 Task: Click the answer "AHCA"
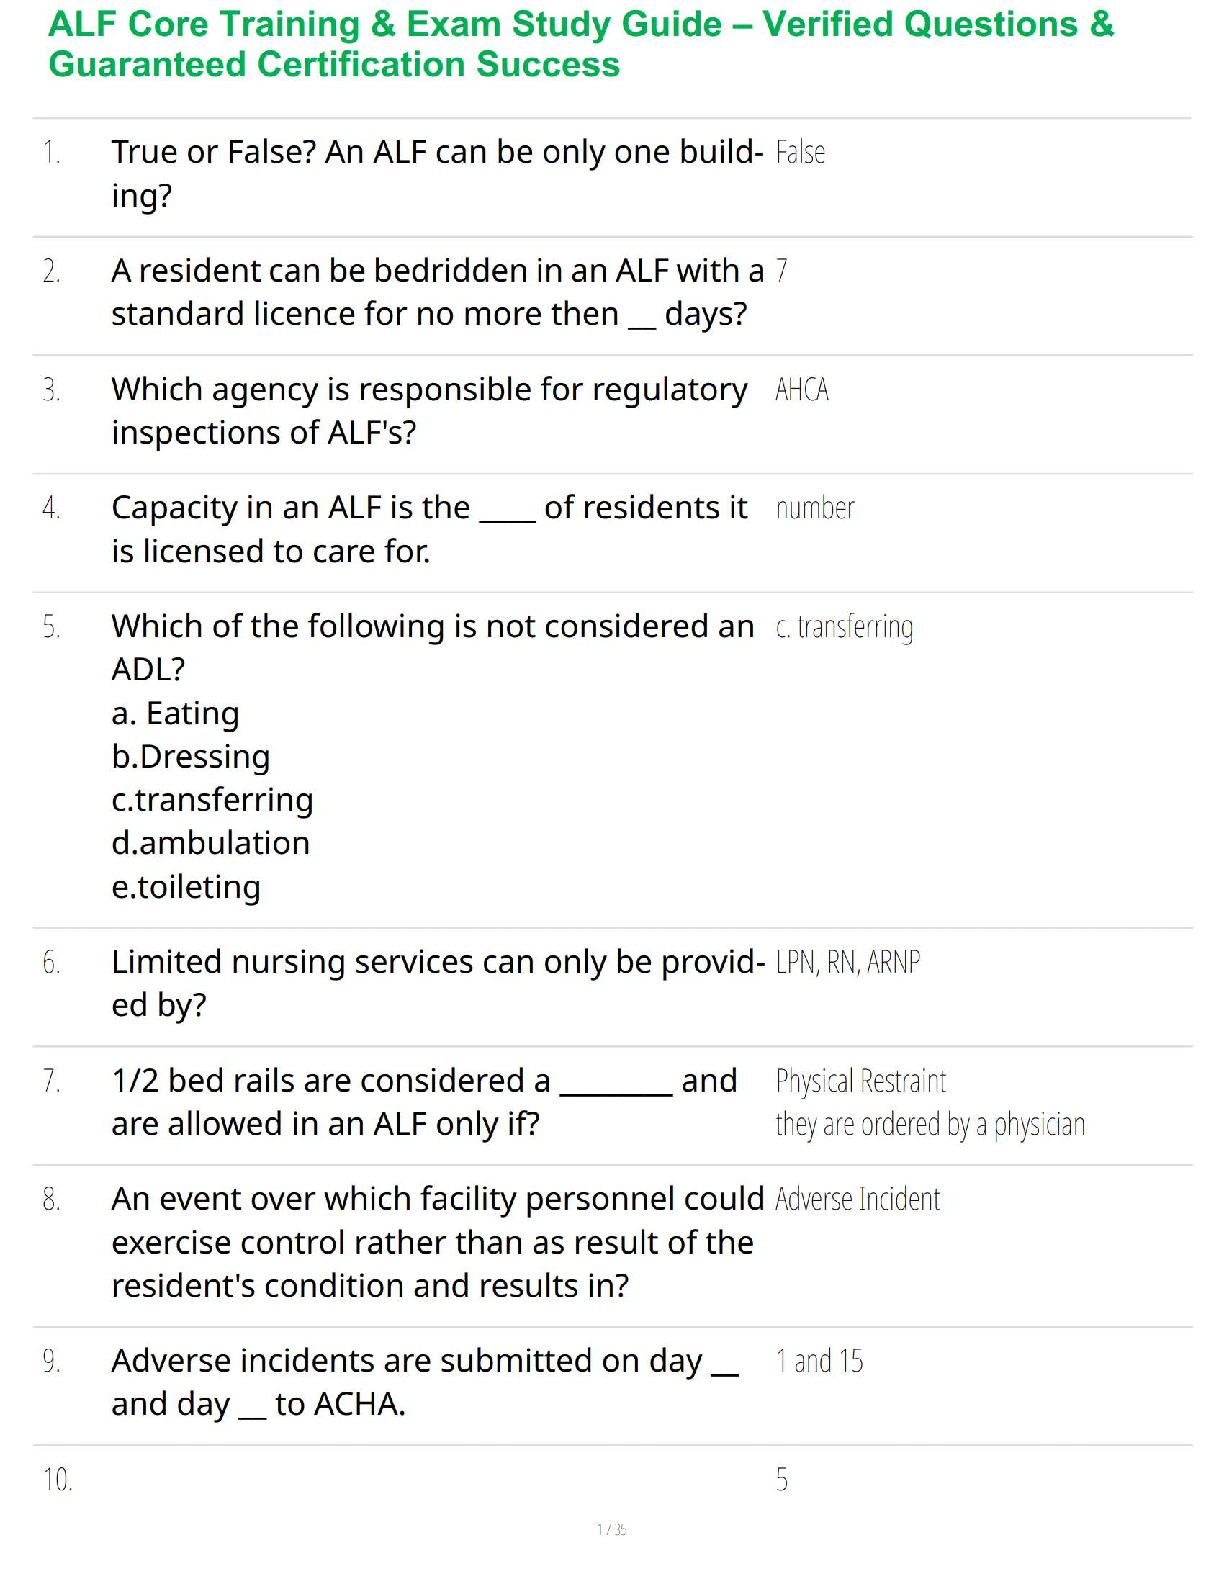(x=801, y=390)
